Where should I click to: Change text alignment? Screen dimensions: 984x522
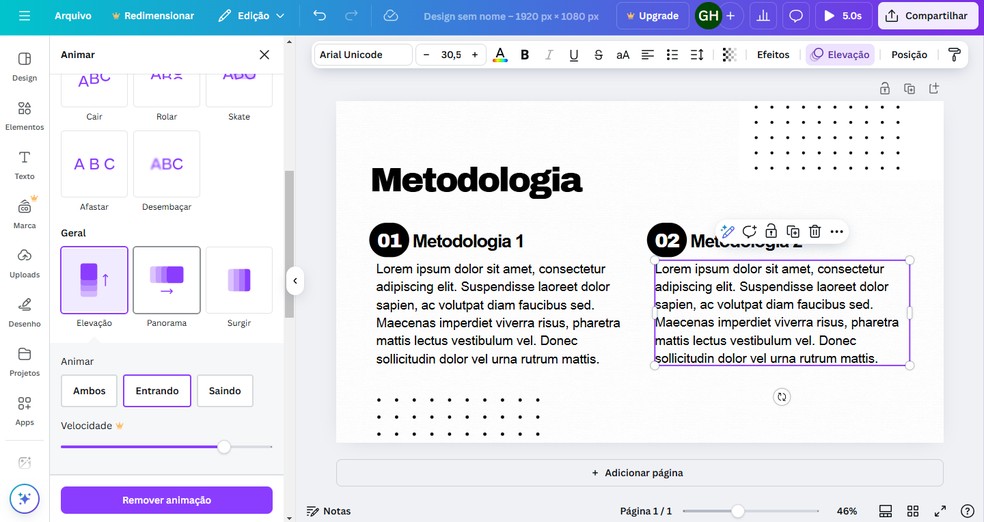click(x=648, y=55)
